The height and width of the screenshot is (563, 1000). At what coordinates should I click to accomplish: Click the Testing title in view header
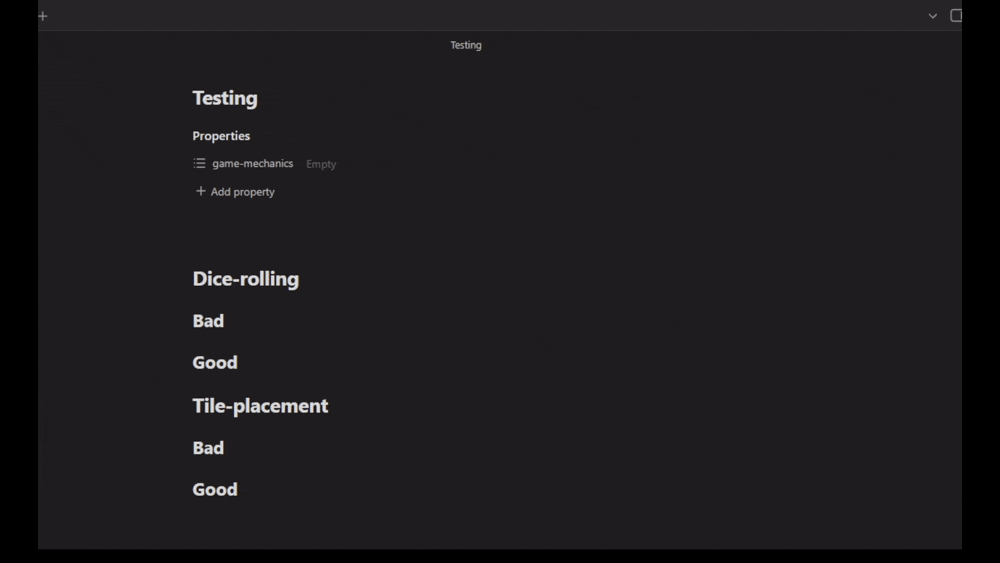tap(465, 45)
